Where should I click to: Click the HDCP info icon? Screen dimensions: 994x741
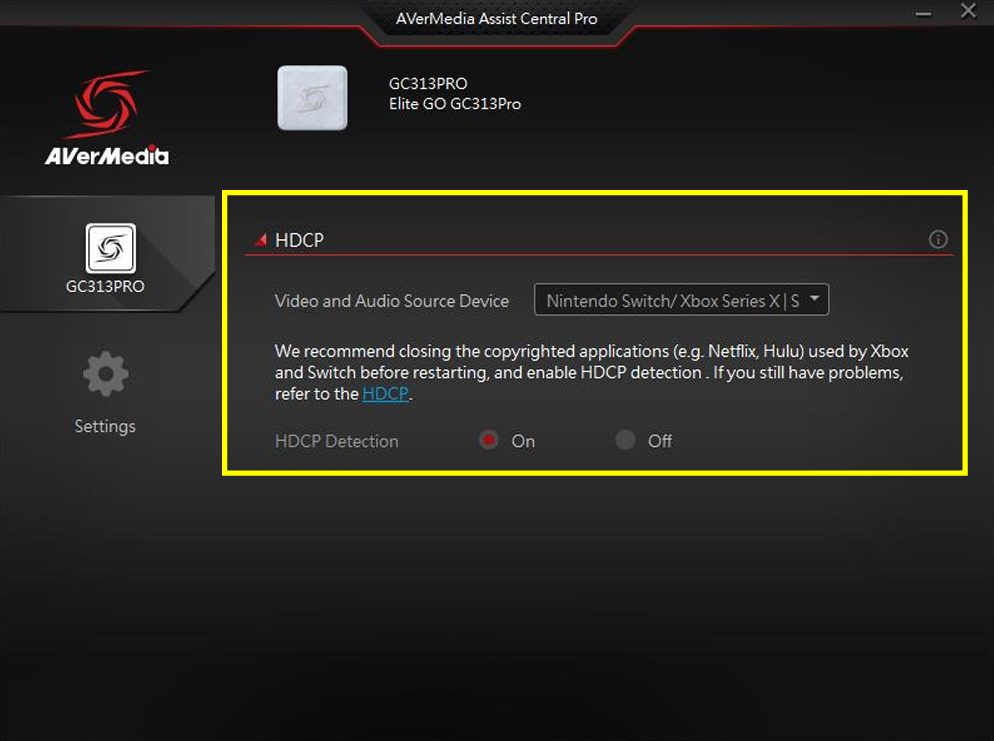938,240
